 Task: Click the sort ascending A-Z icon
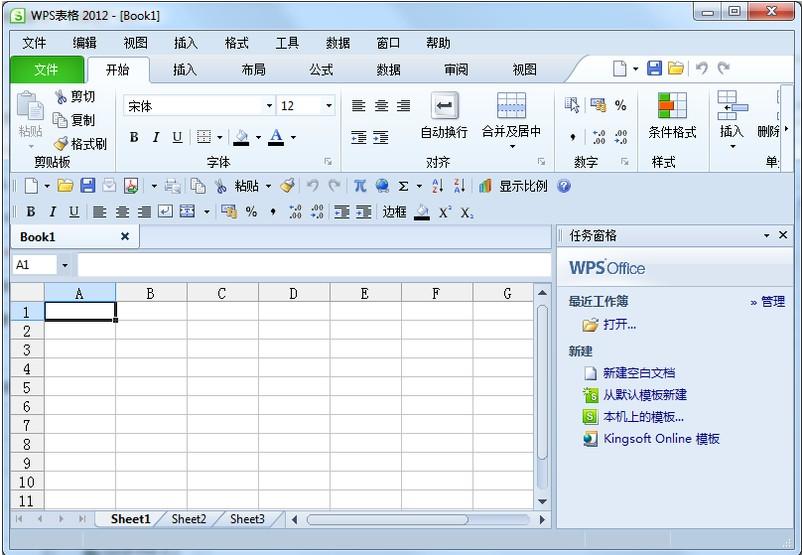(x=437, y=186)
